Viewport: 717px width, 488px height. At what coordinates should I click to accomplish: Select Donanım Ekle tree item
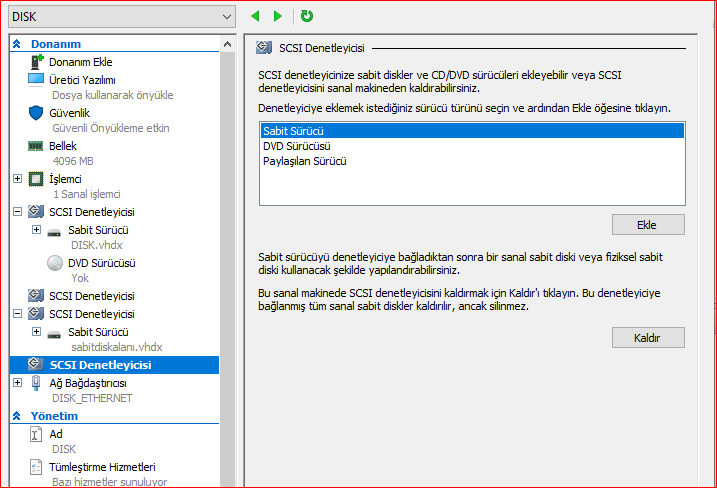click(x=80, y=62)
